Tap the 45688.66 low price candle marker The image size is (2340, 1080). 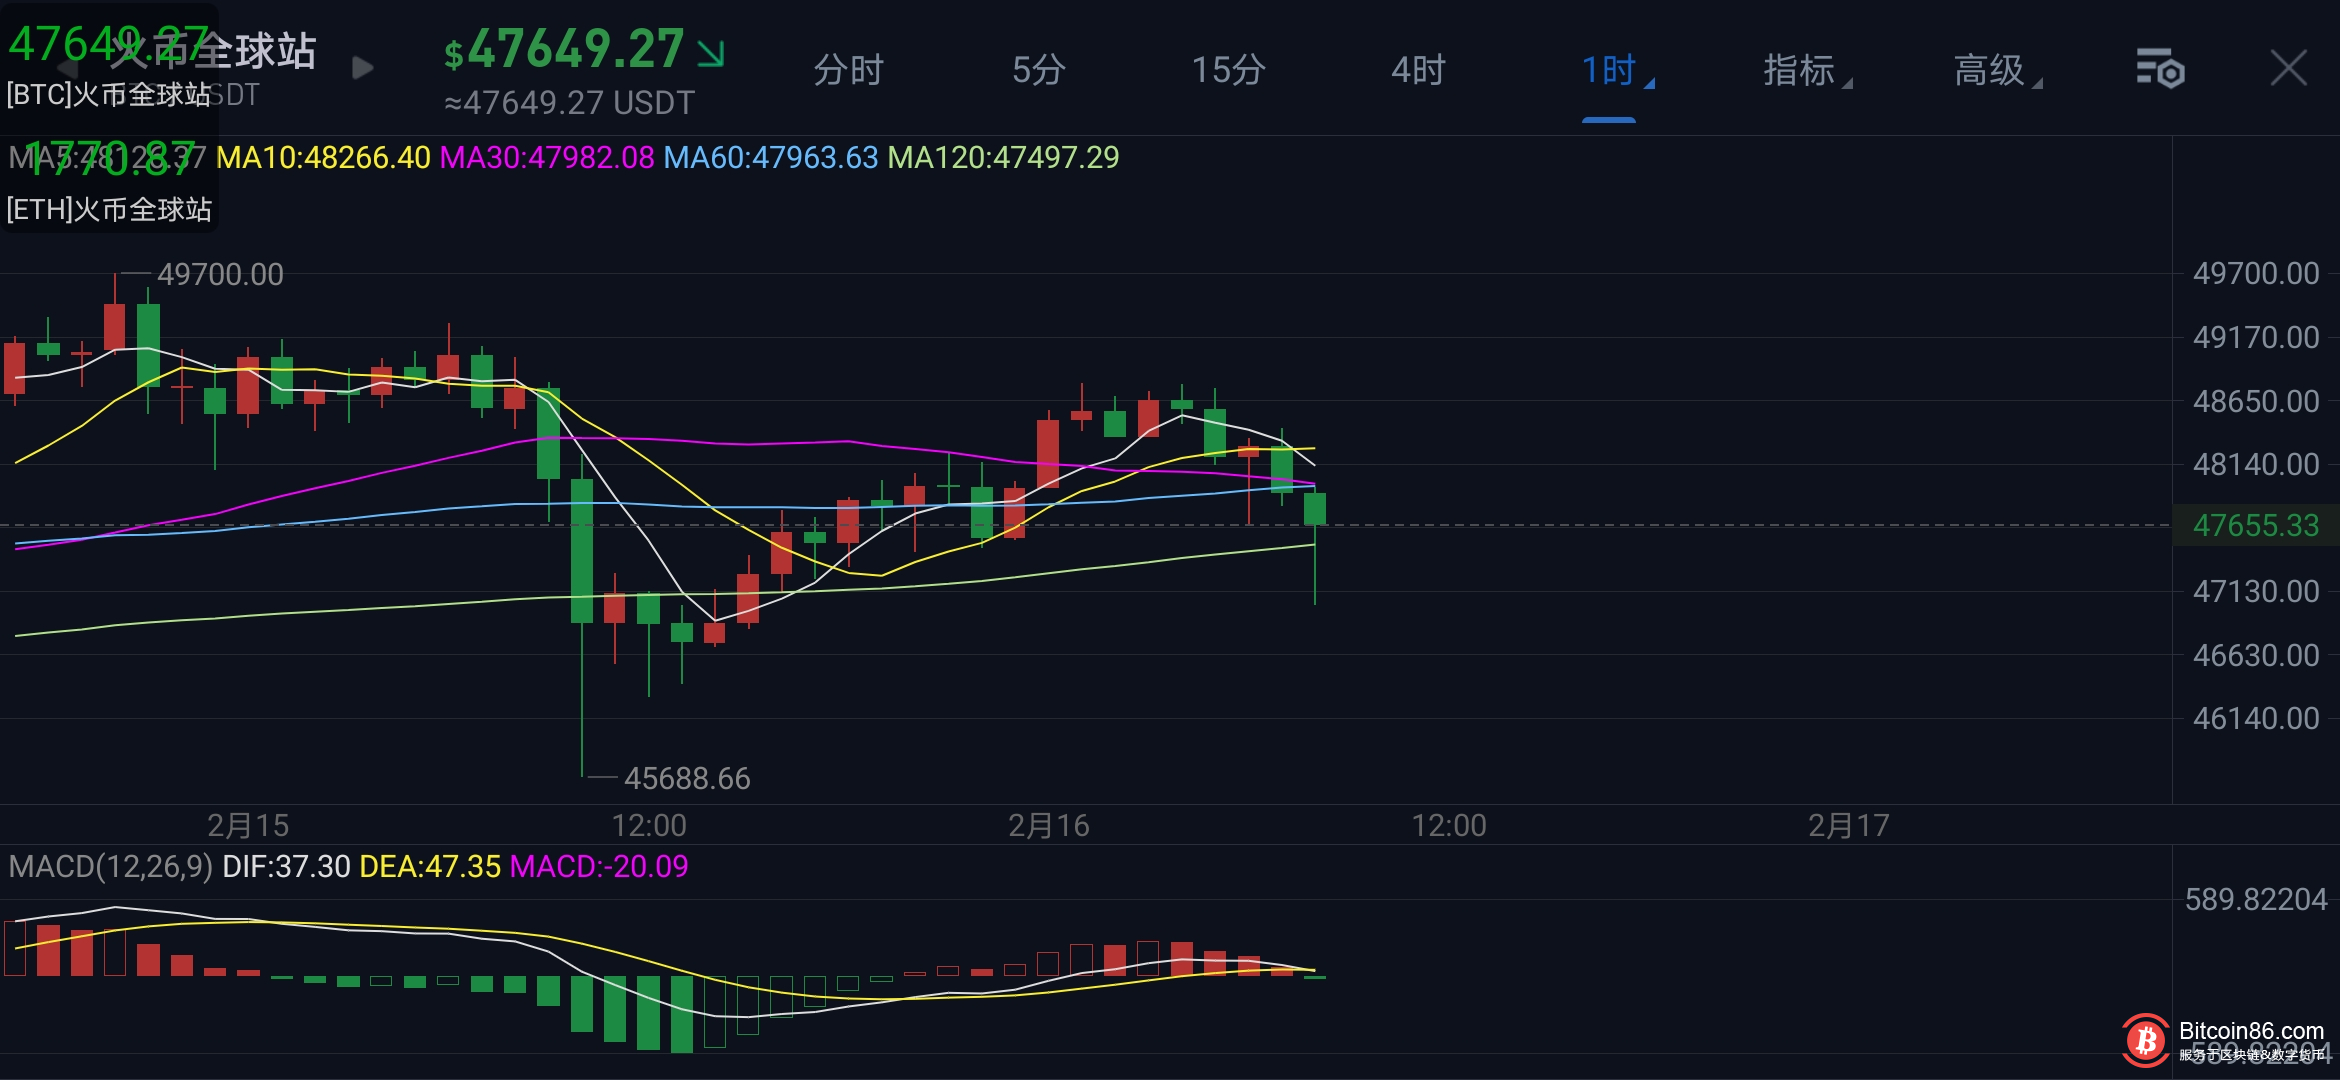[x=686, y=778]
